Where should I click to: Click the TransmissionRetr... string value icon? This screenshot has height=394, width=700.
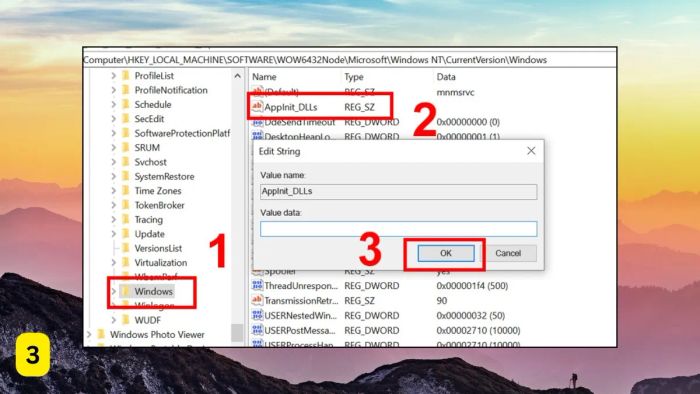pyautogui.click(x=257, y=300)
